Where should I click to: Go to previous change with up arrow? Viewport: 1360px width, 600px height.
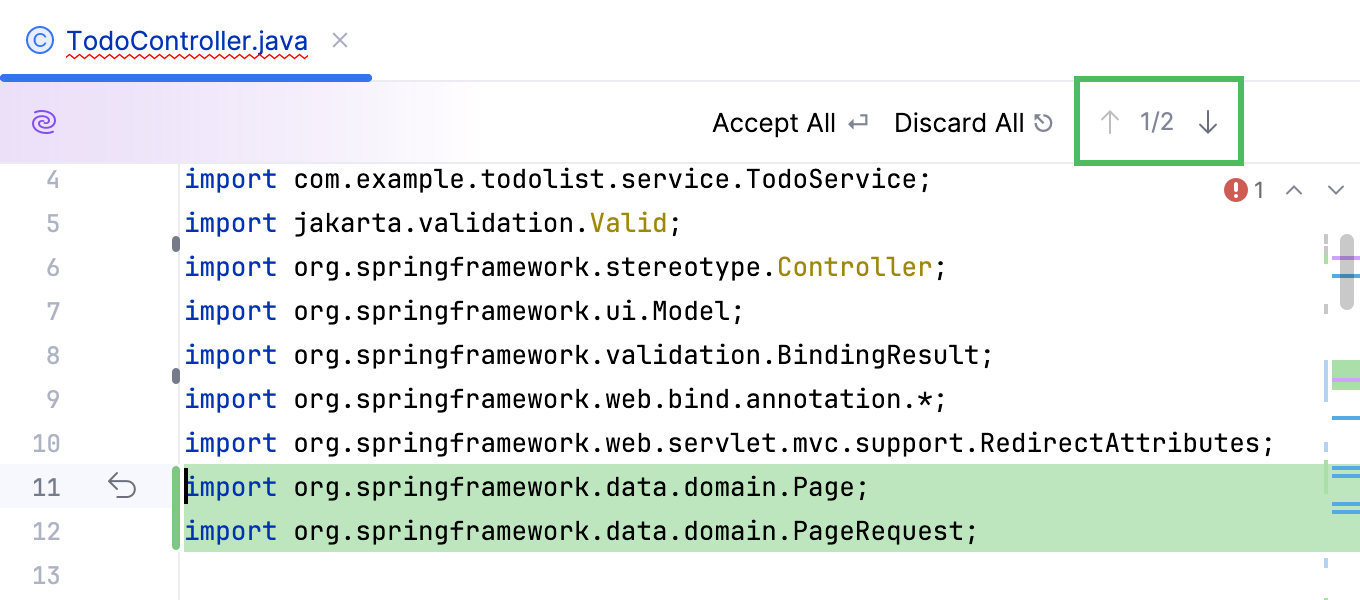(1109, 122)
